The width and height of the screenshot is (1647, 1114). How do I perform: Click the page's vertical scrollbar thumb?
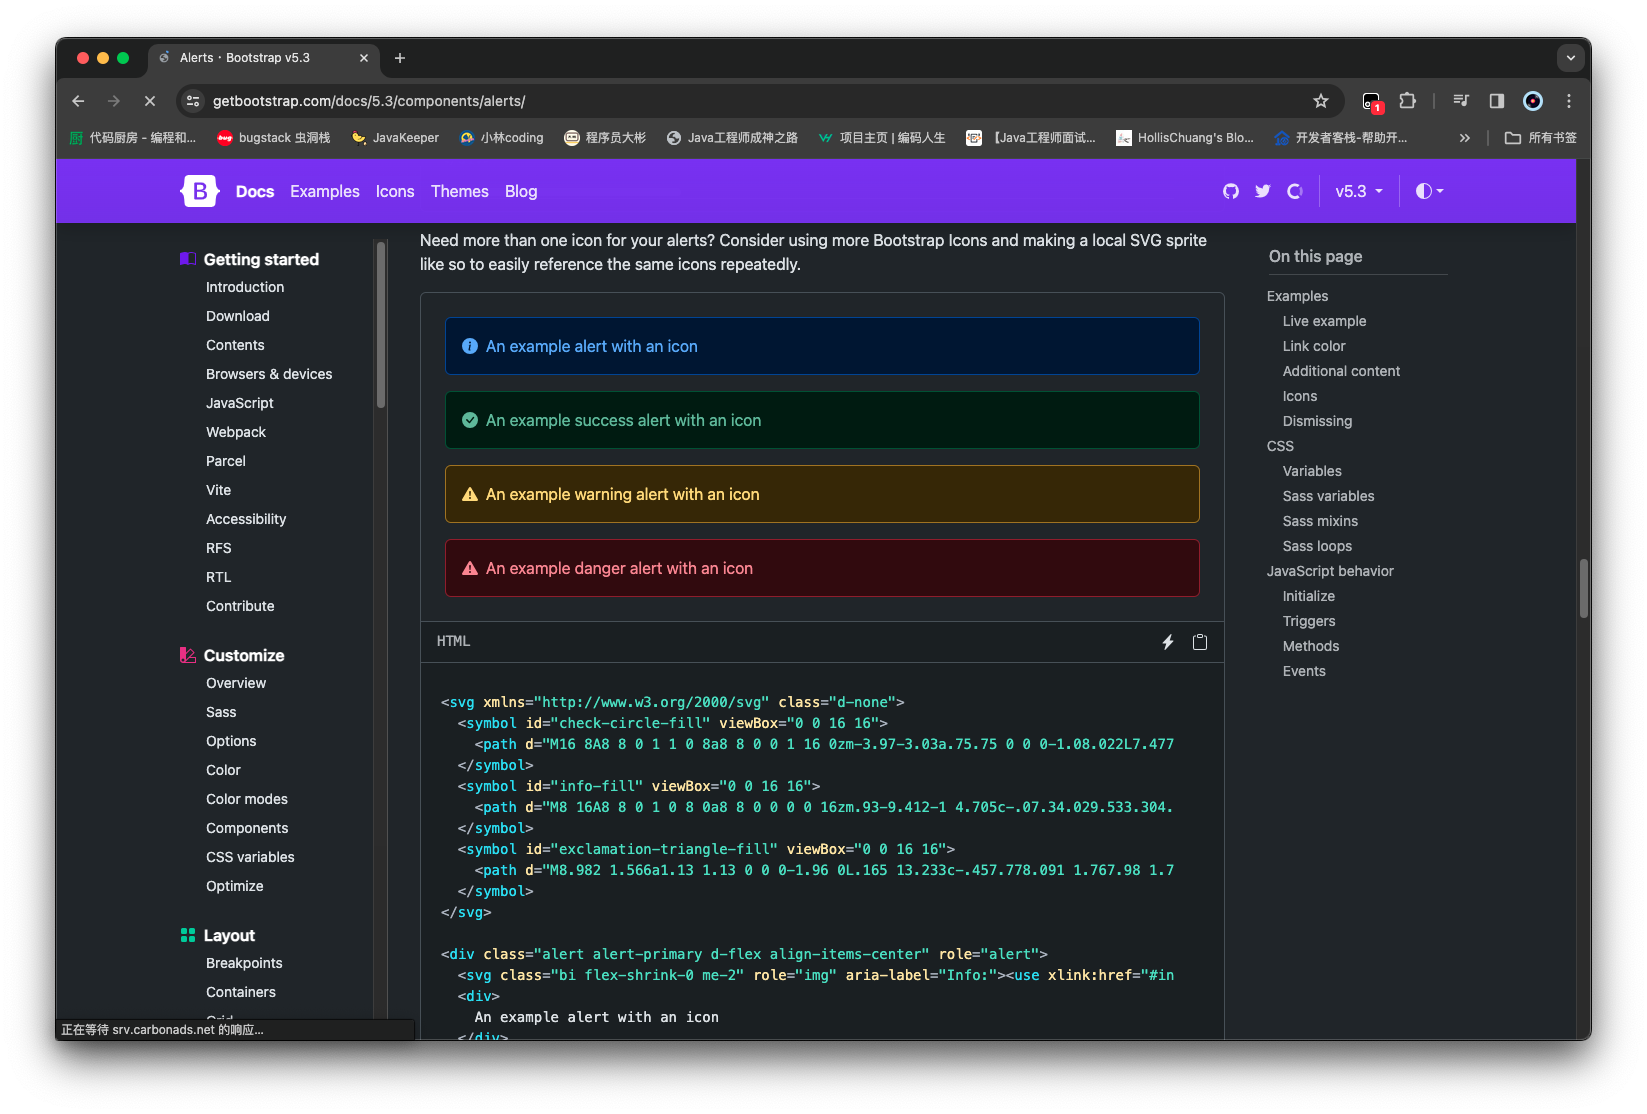click(x=1583, y=588)
